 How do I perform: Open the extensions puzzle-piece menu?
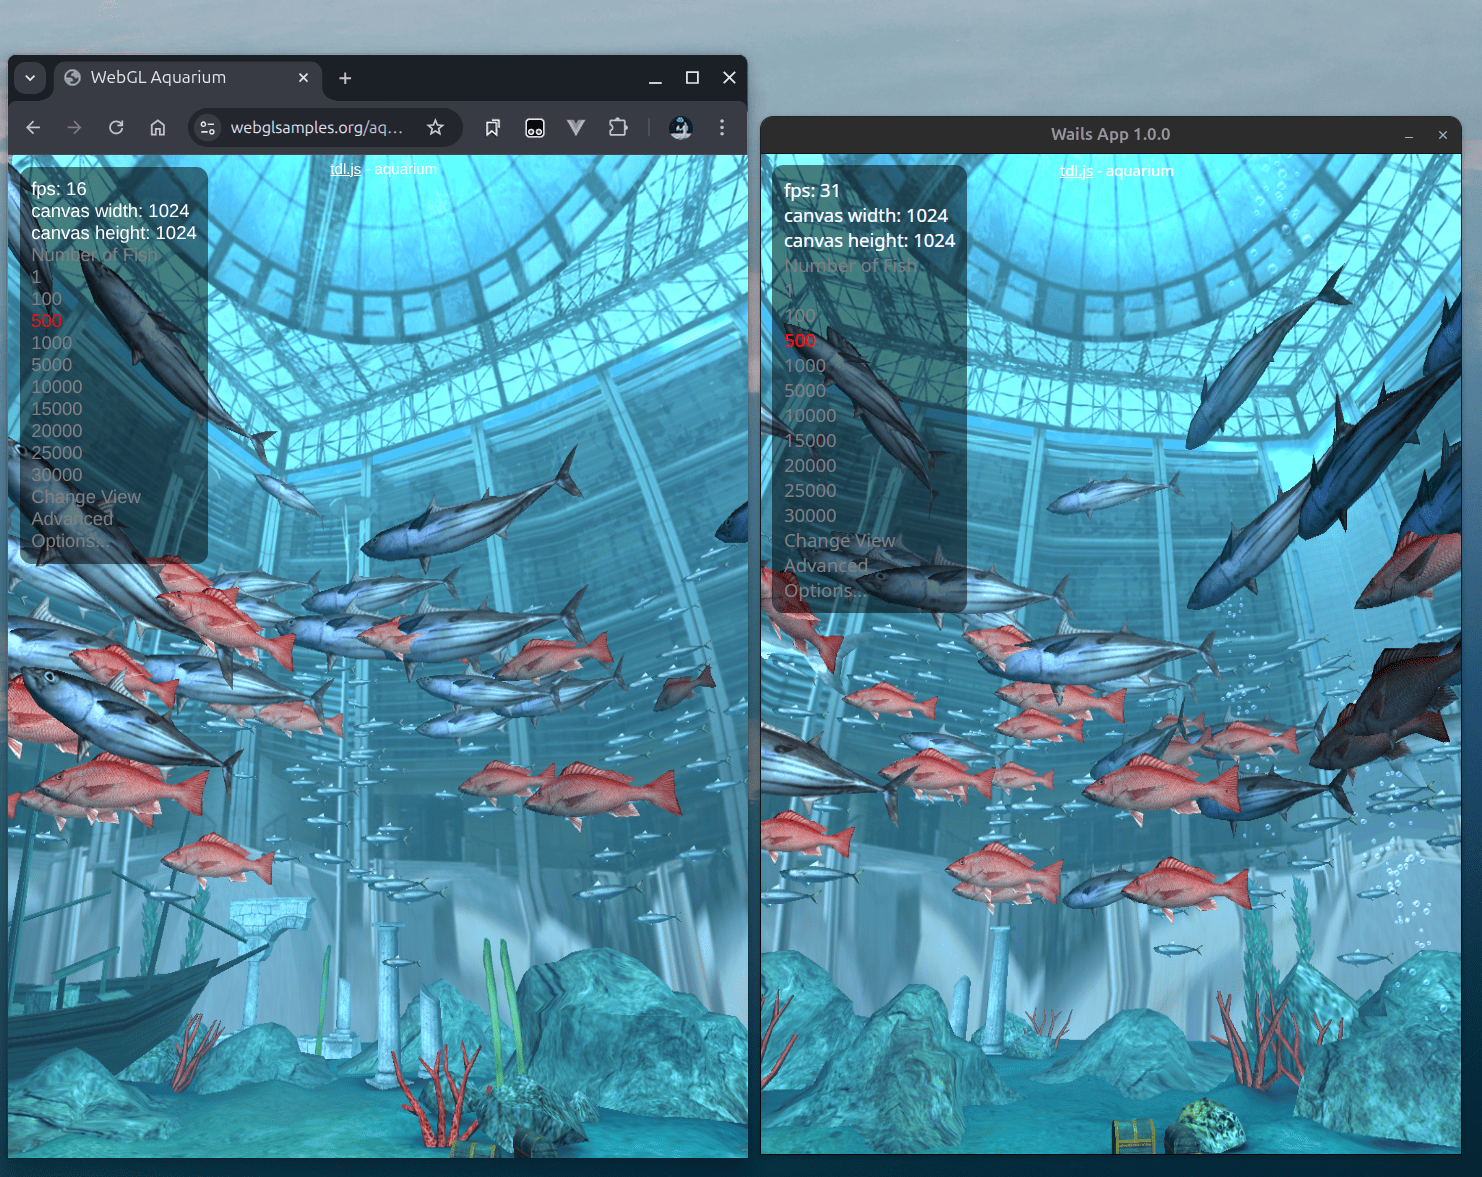pos(617,127)
